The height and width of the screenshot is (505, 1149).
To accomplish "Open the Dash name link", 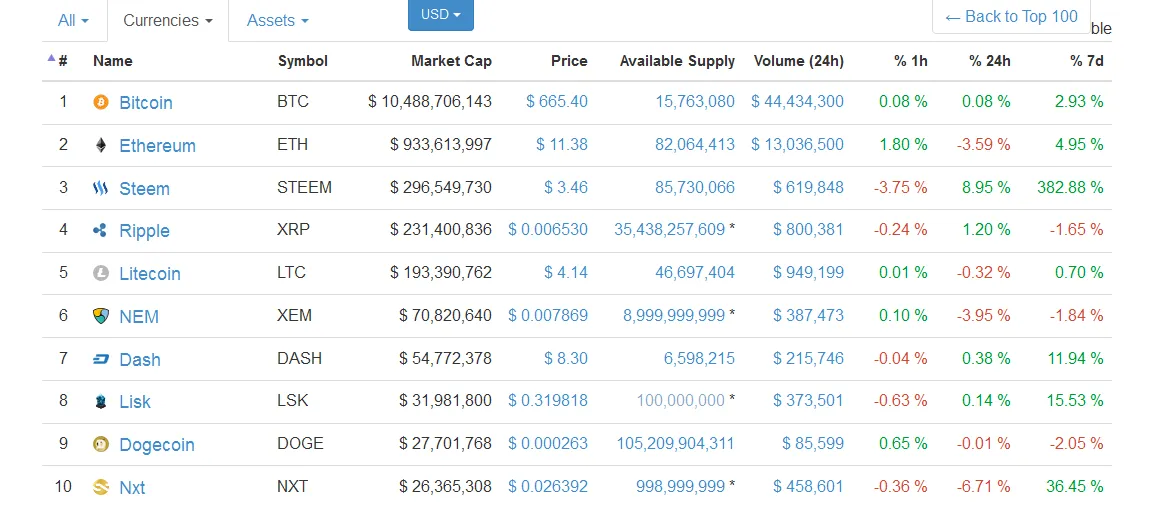I will 140,359.
